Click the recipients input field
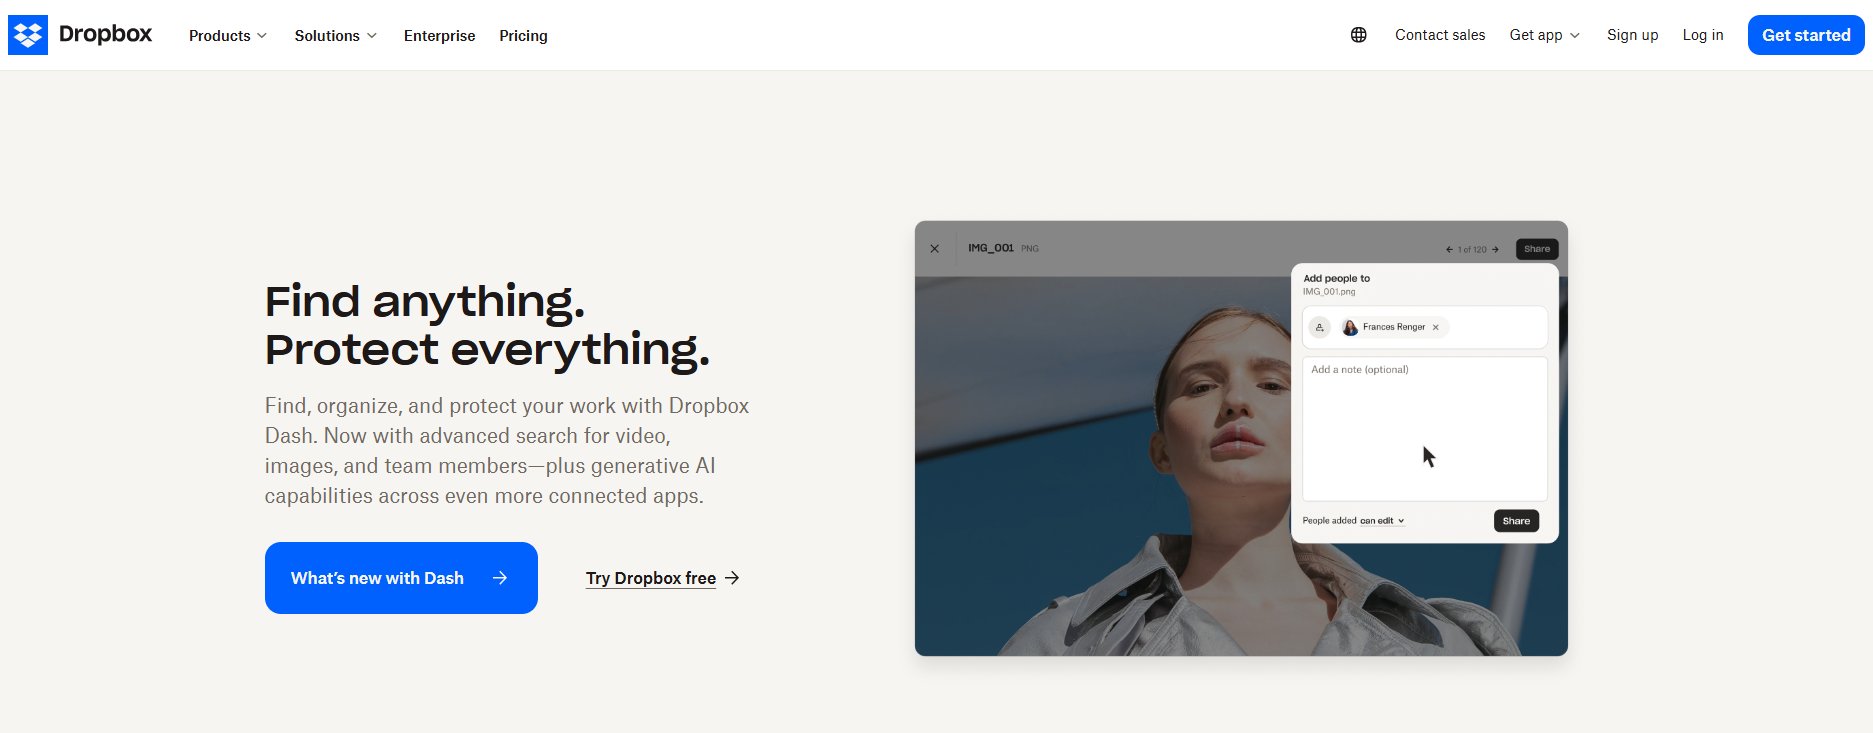The height and width of the screenshot is (733, 1873). tap(1424, 327)
